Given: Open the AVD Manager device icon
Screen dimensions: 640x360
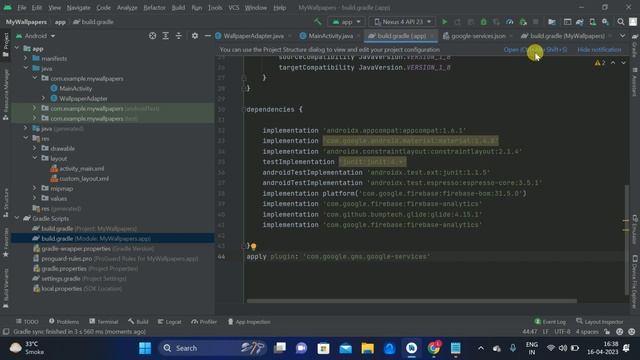Looking at the screenshot, I should pos(592,22).
